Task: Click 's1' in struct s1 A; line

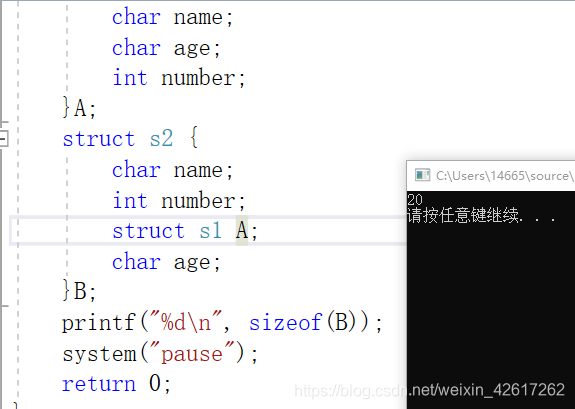Action: click(211, 231)
